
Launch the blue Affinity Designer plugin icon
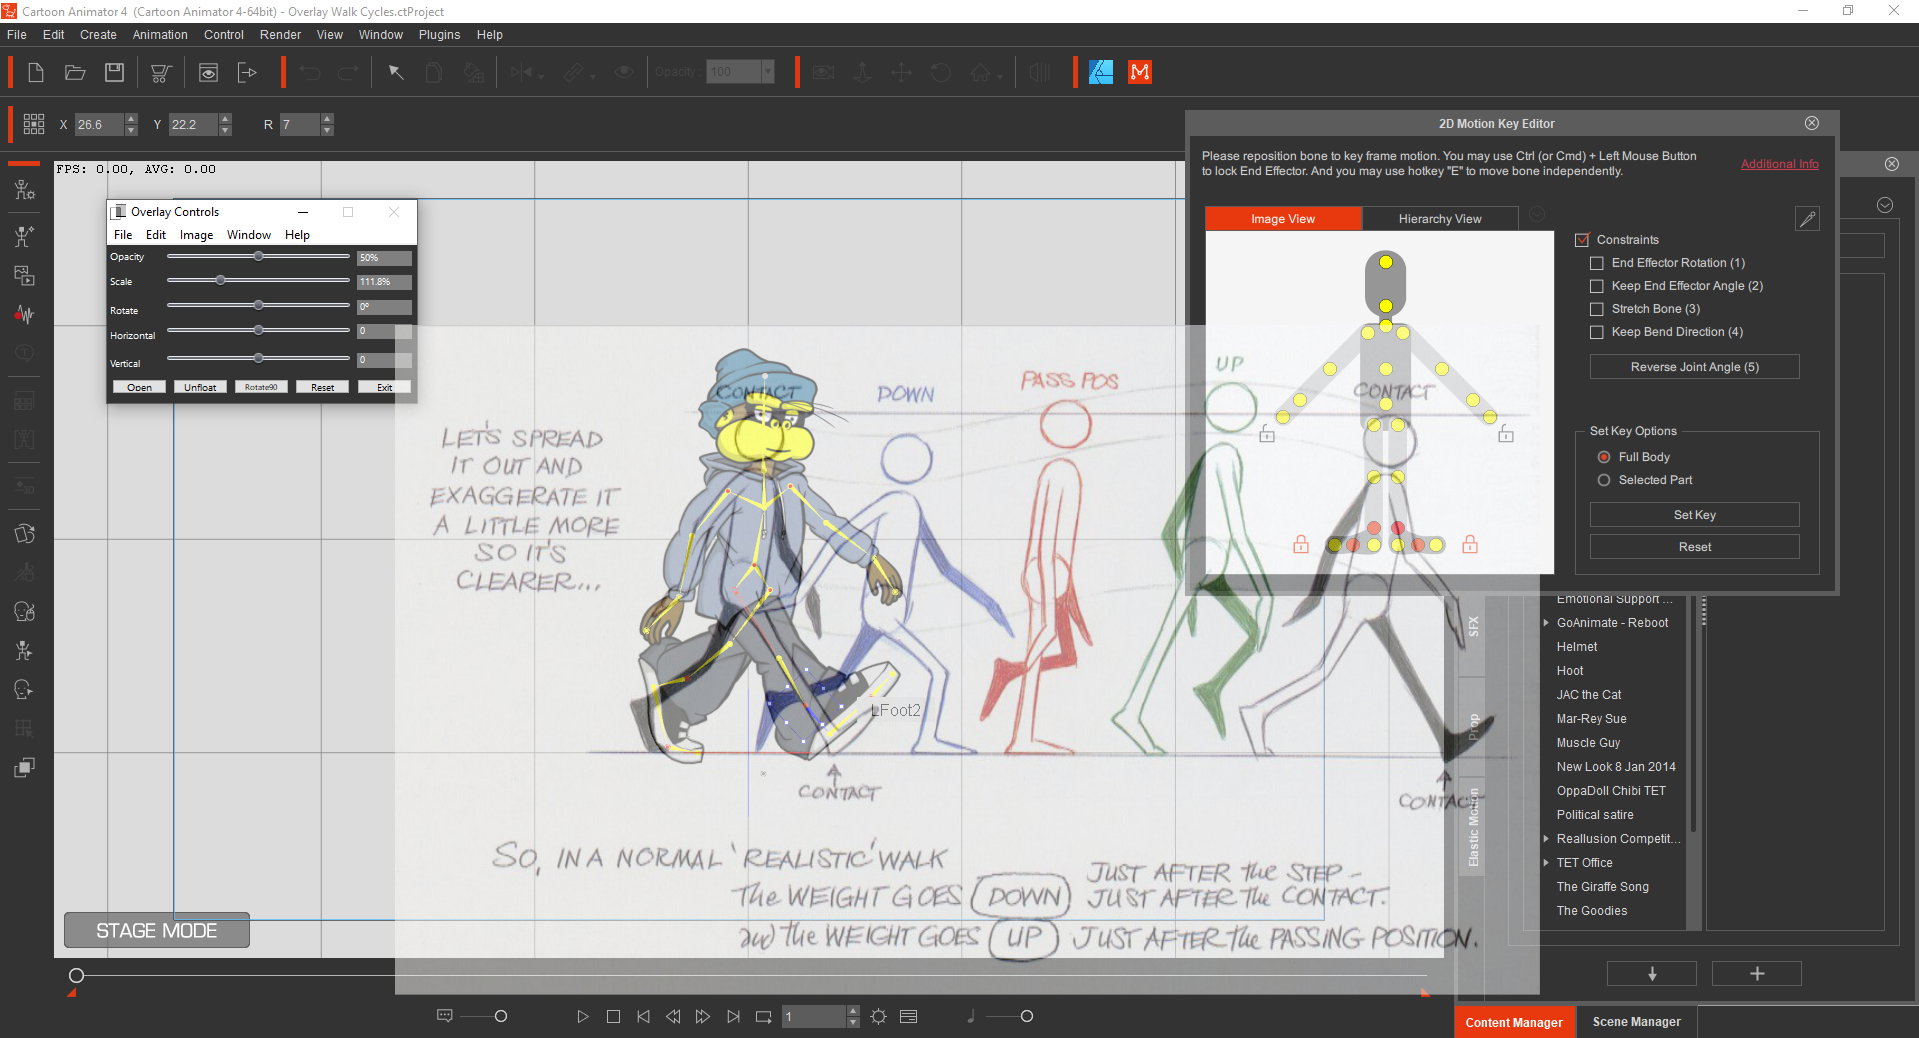point(1101,72)
